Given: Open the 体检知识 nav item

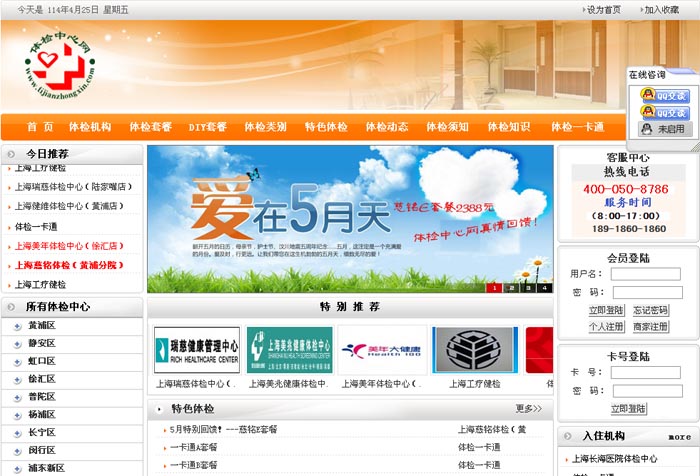Looking at the screenshot, I should (508, 127).
